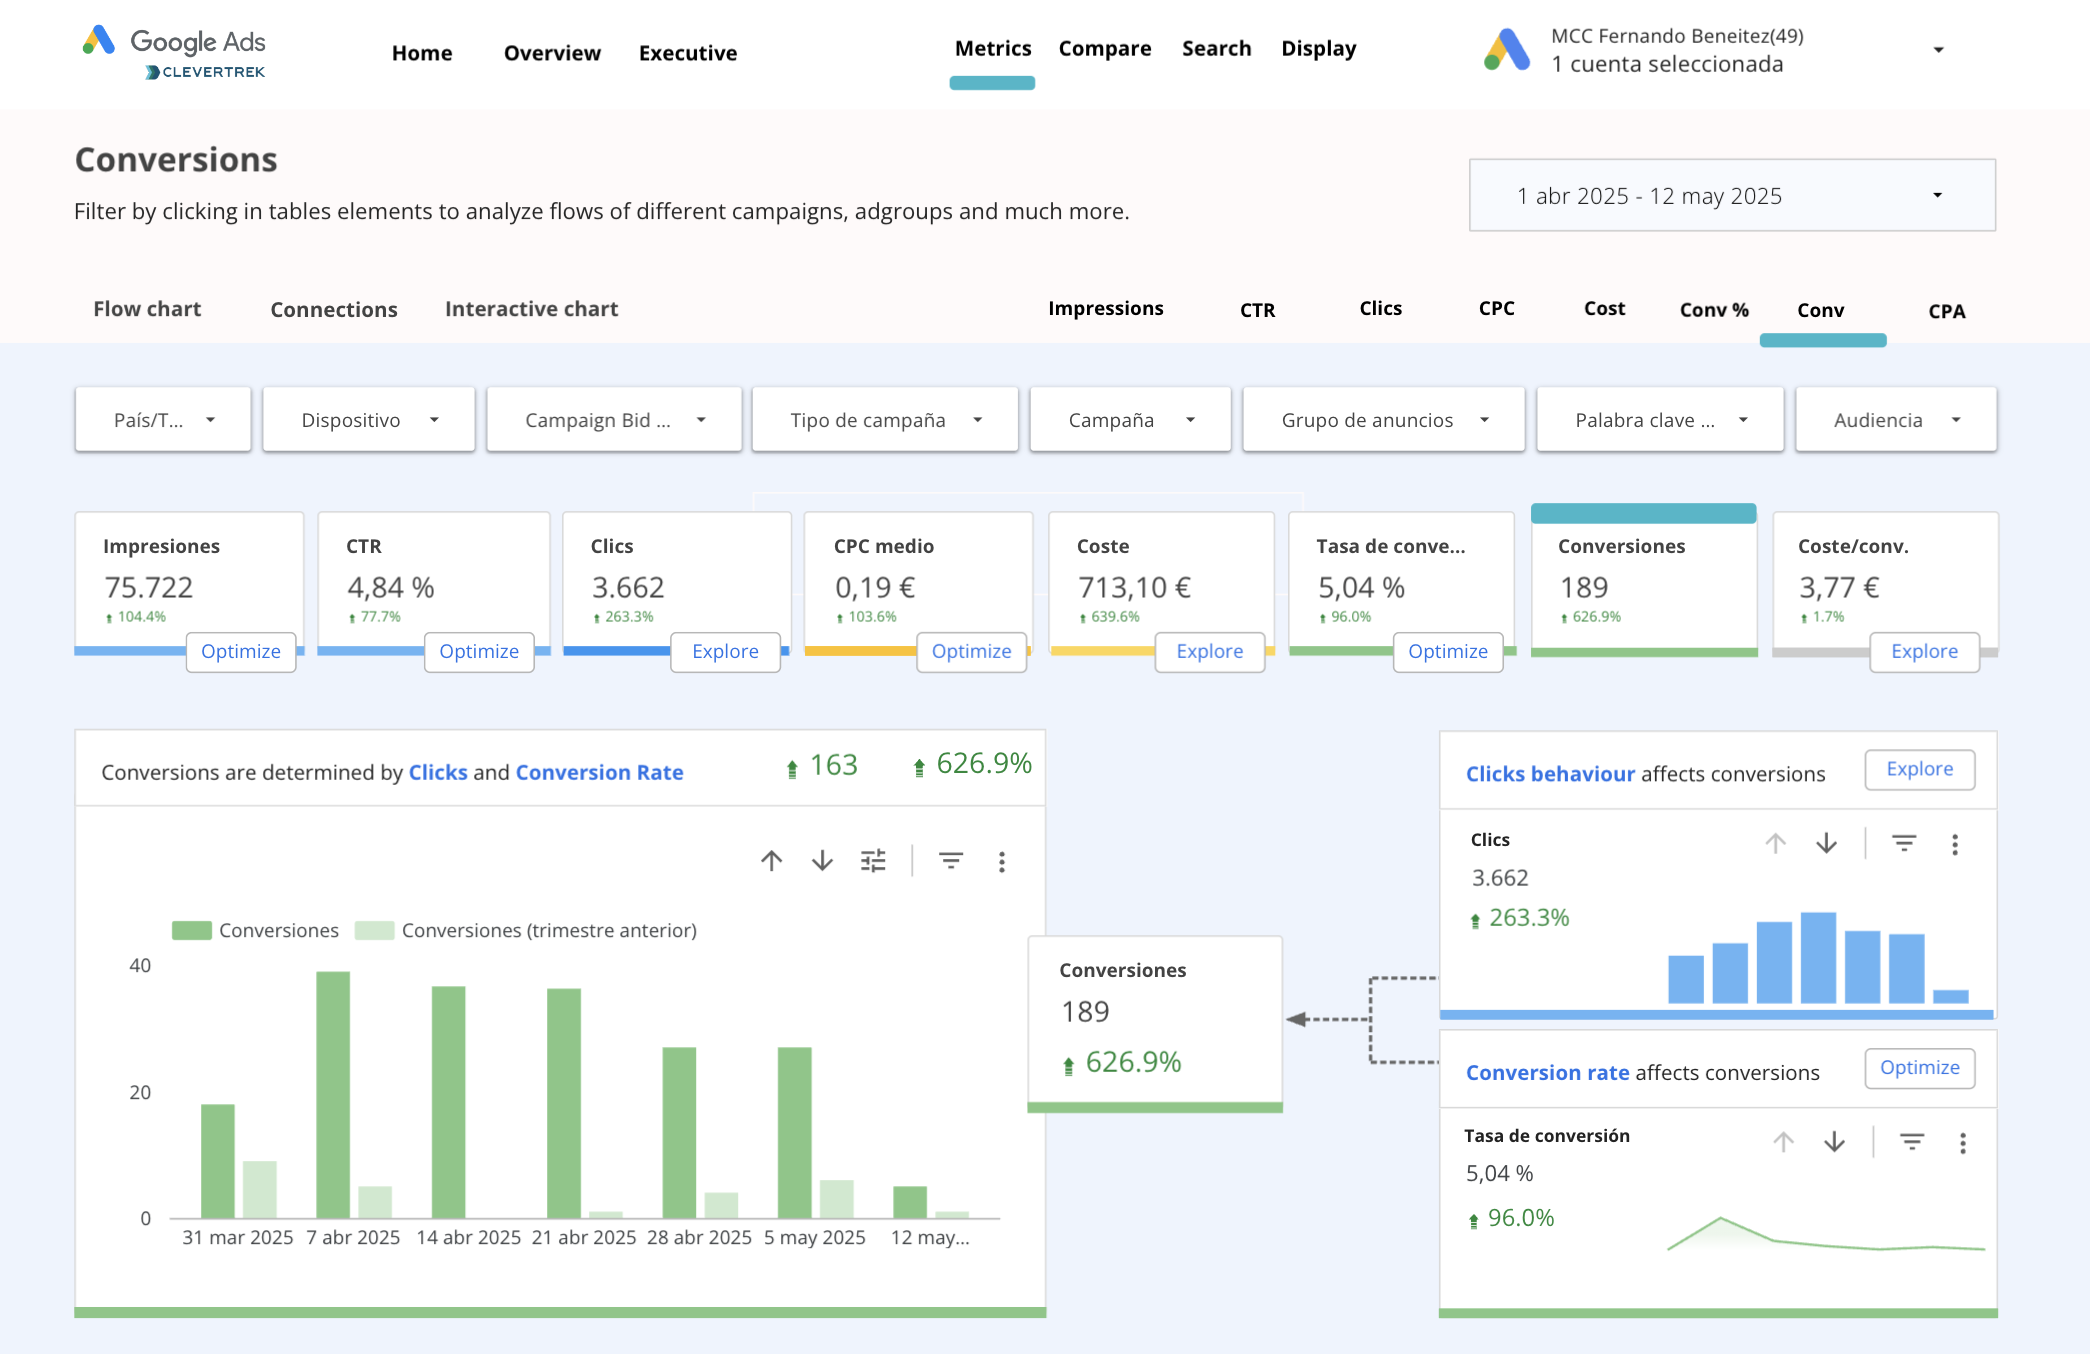Open the Overview page
Image resolution: width=2090 pixels, height=1354 pixels.
point(552,53)
